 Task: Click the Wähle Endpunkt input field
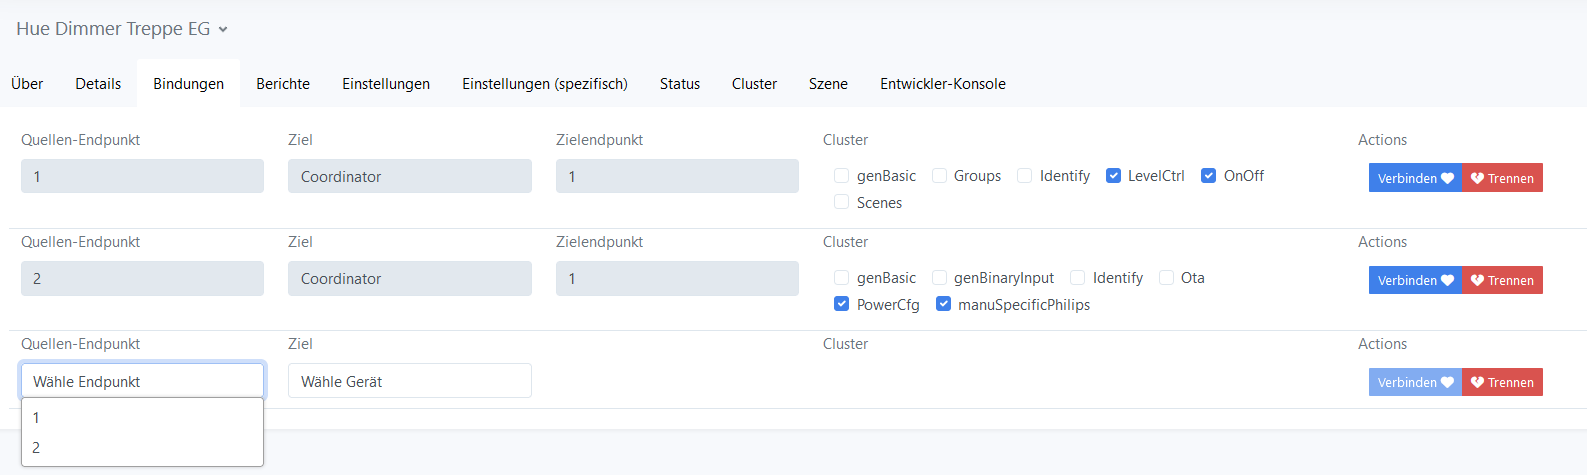coord(142,381)
